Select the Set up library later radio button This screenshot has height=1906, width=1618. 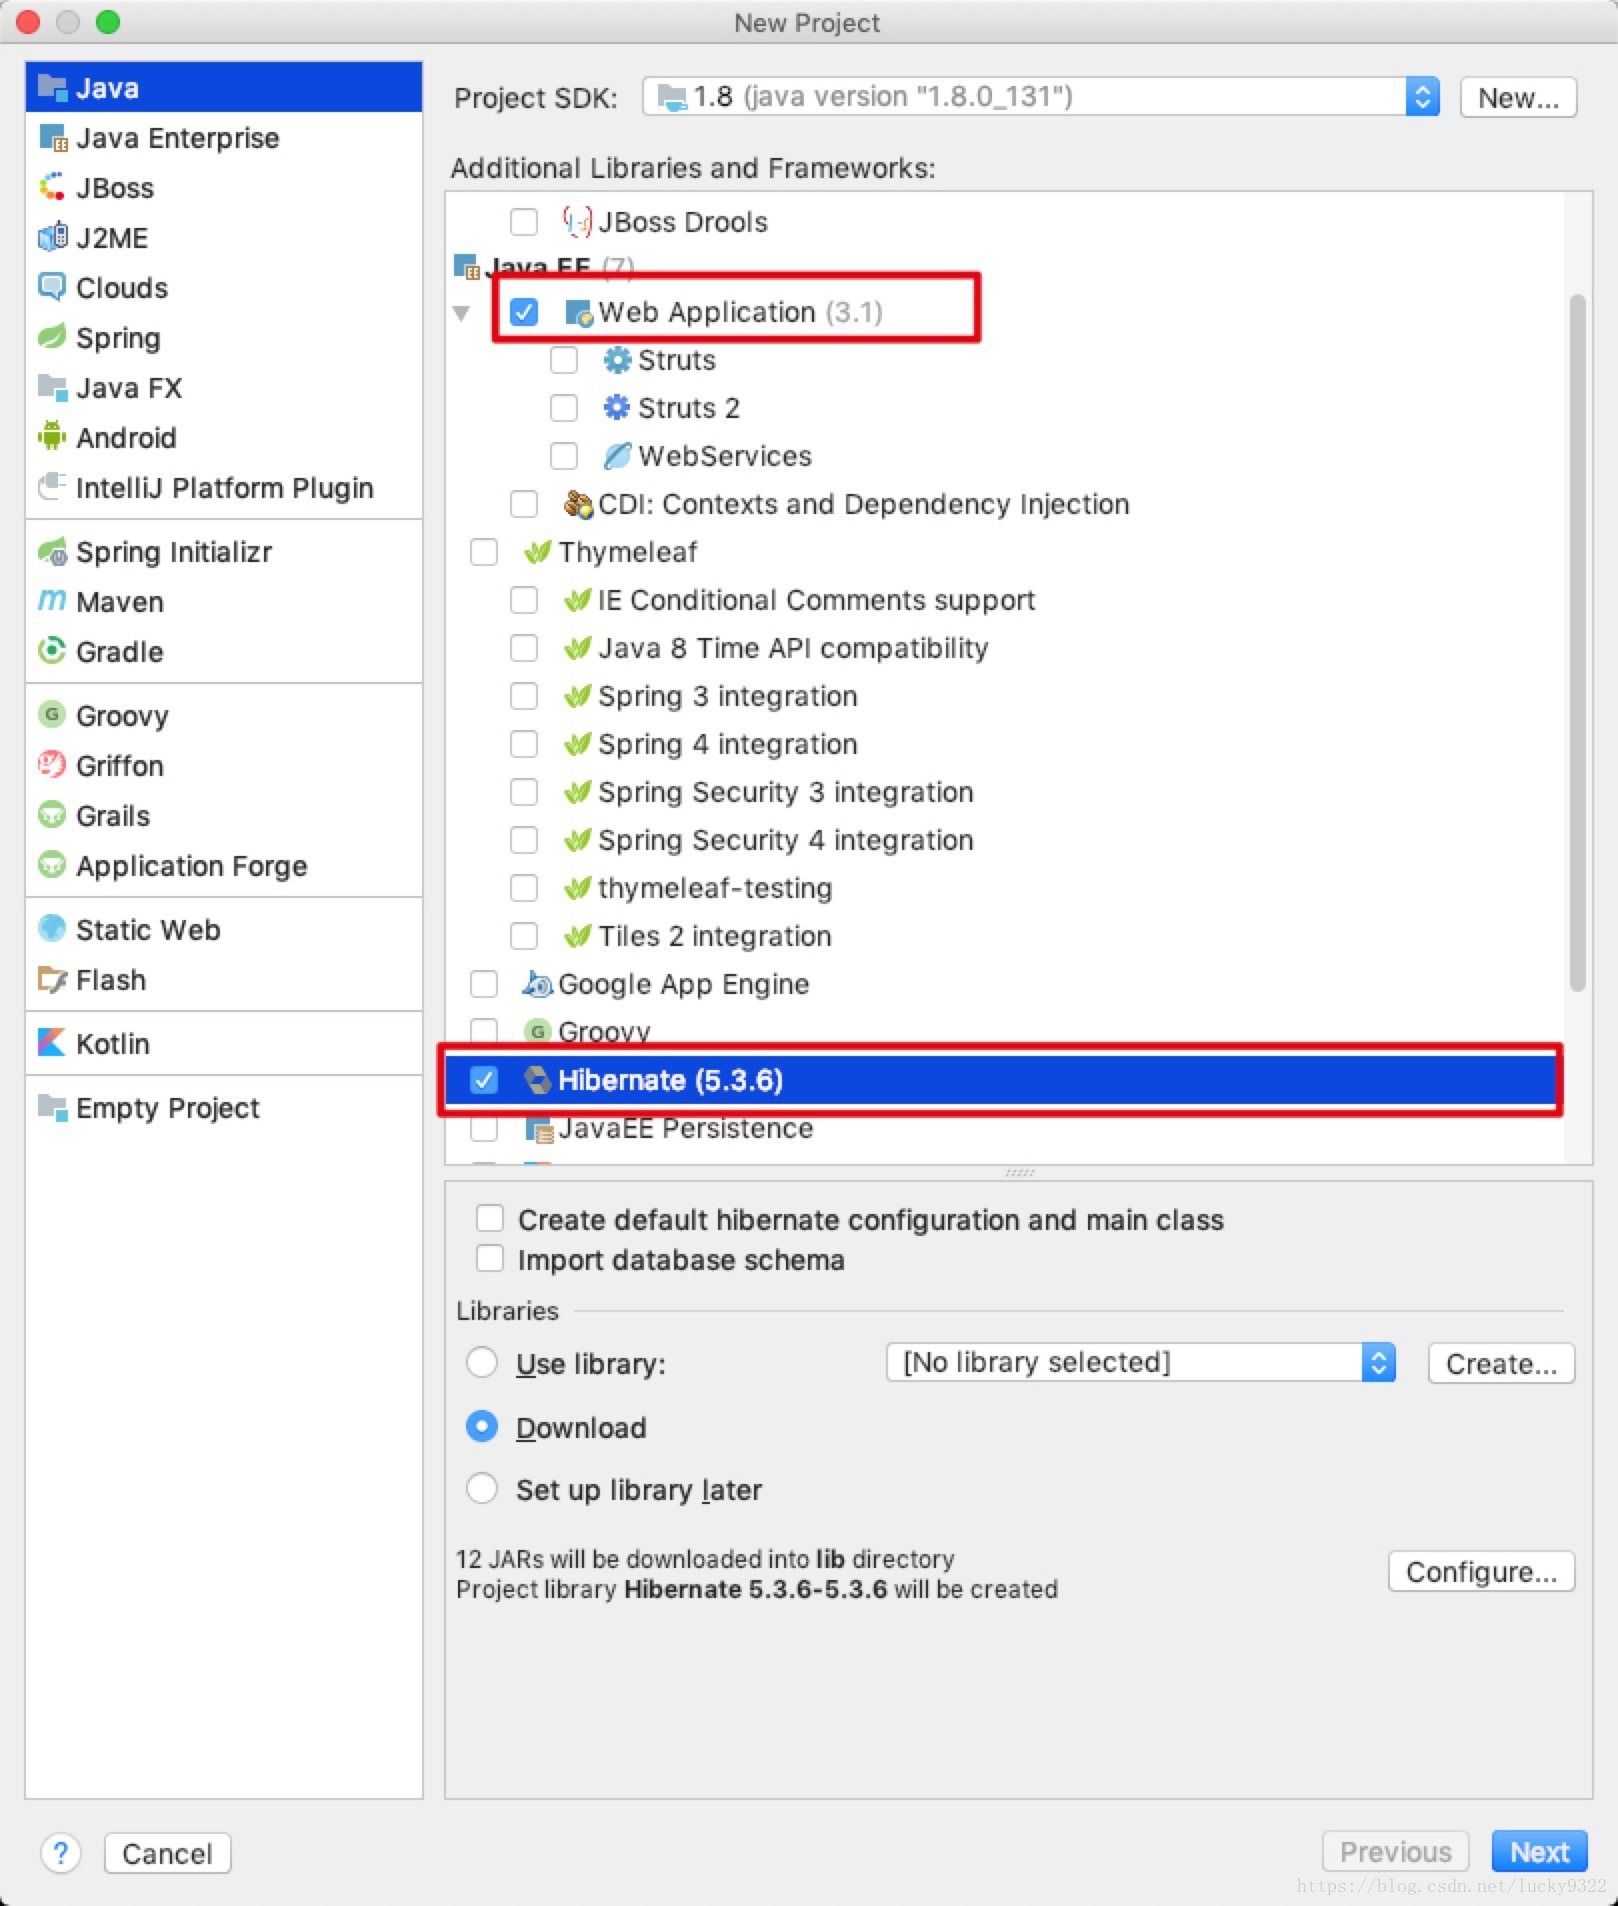pyautogui.click(x=482, y=1489)
